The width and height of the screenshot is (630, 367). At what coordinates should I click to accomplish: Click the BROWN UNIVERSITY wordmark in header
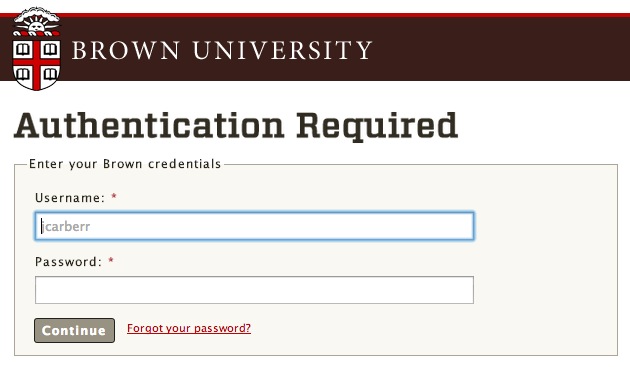[222, 50]
